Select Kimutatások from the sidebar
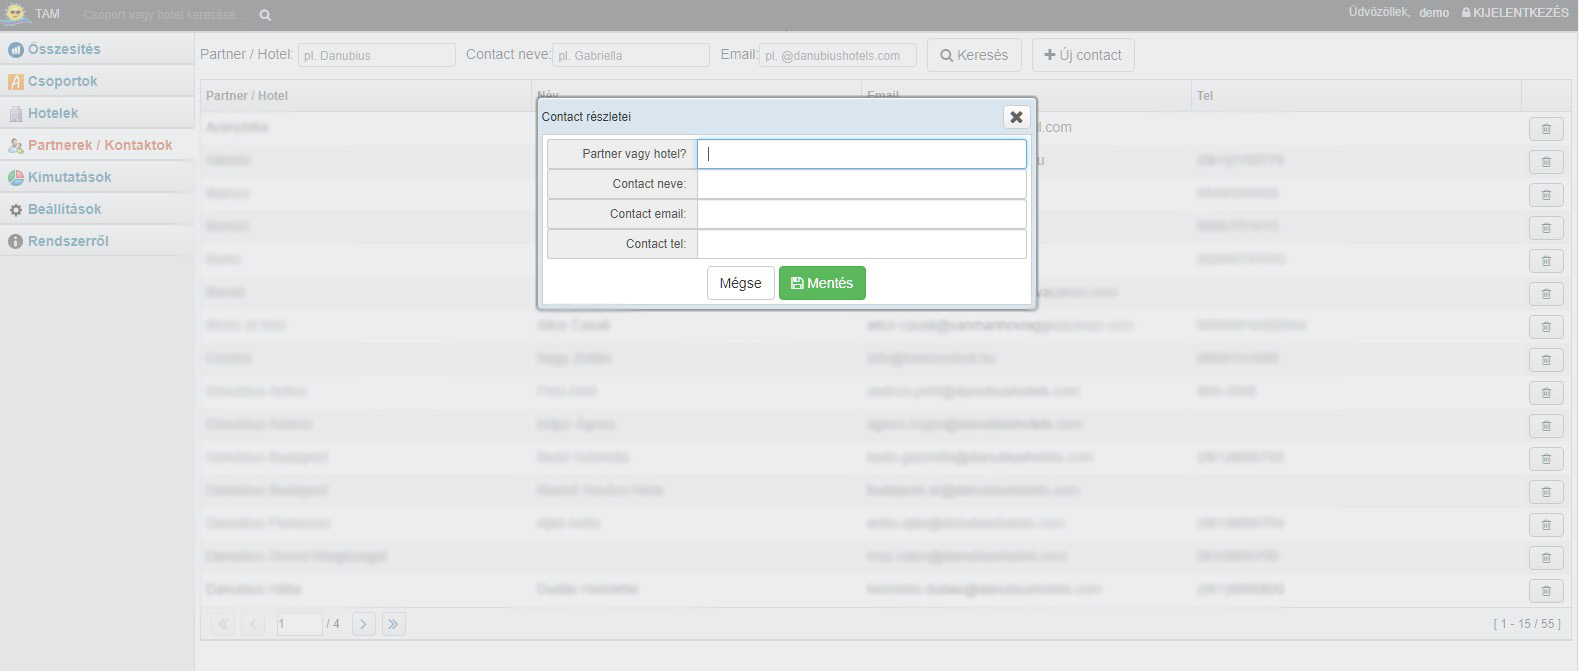The image size is (1579, 671). [69, 177]
